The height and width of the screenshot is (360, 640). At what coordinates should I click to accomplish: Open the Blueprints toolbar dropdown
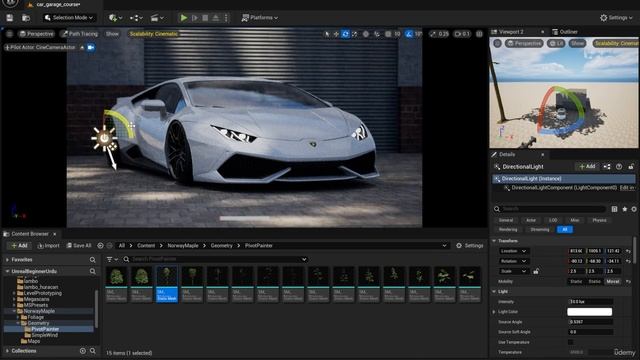click(x=136, y=18)
